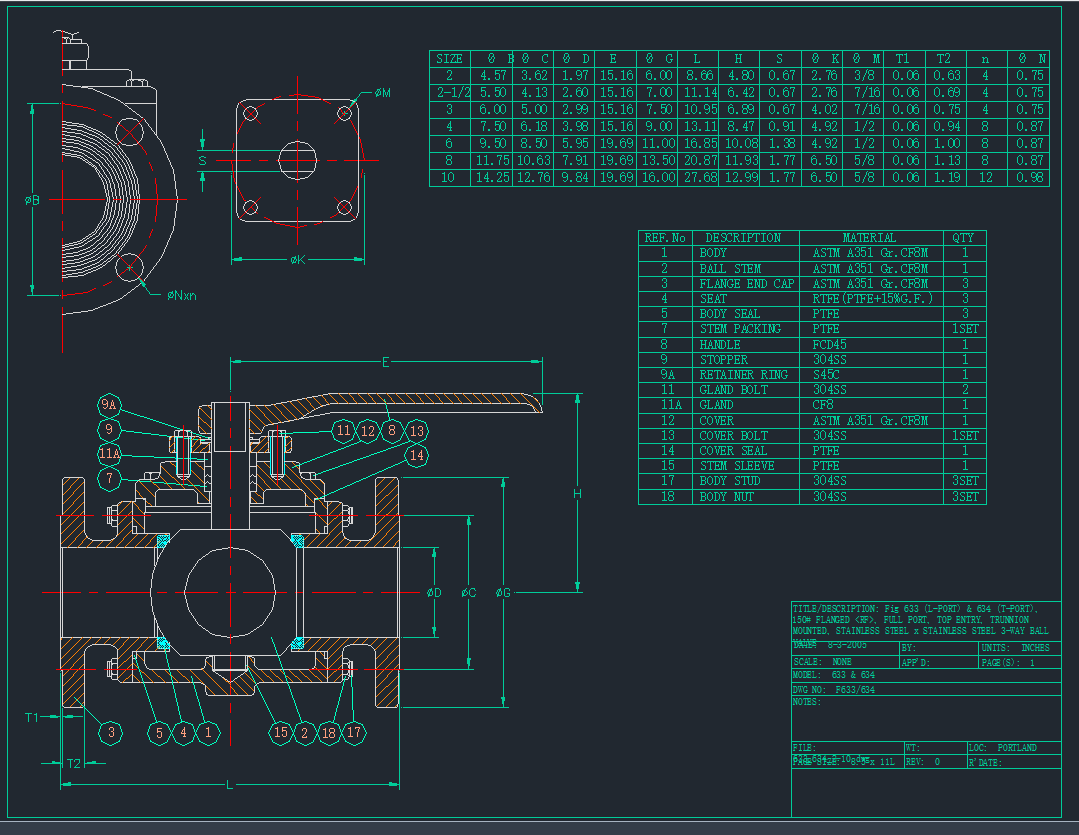Click the L length dimension label
This screenshot has height=835, width=1079.
coord(230,785)
